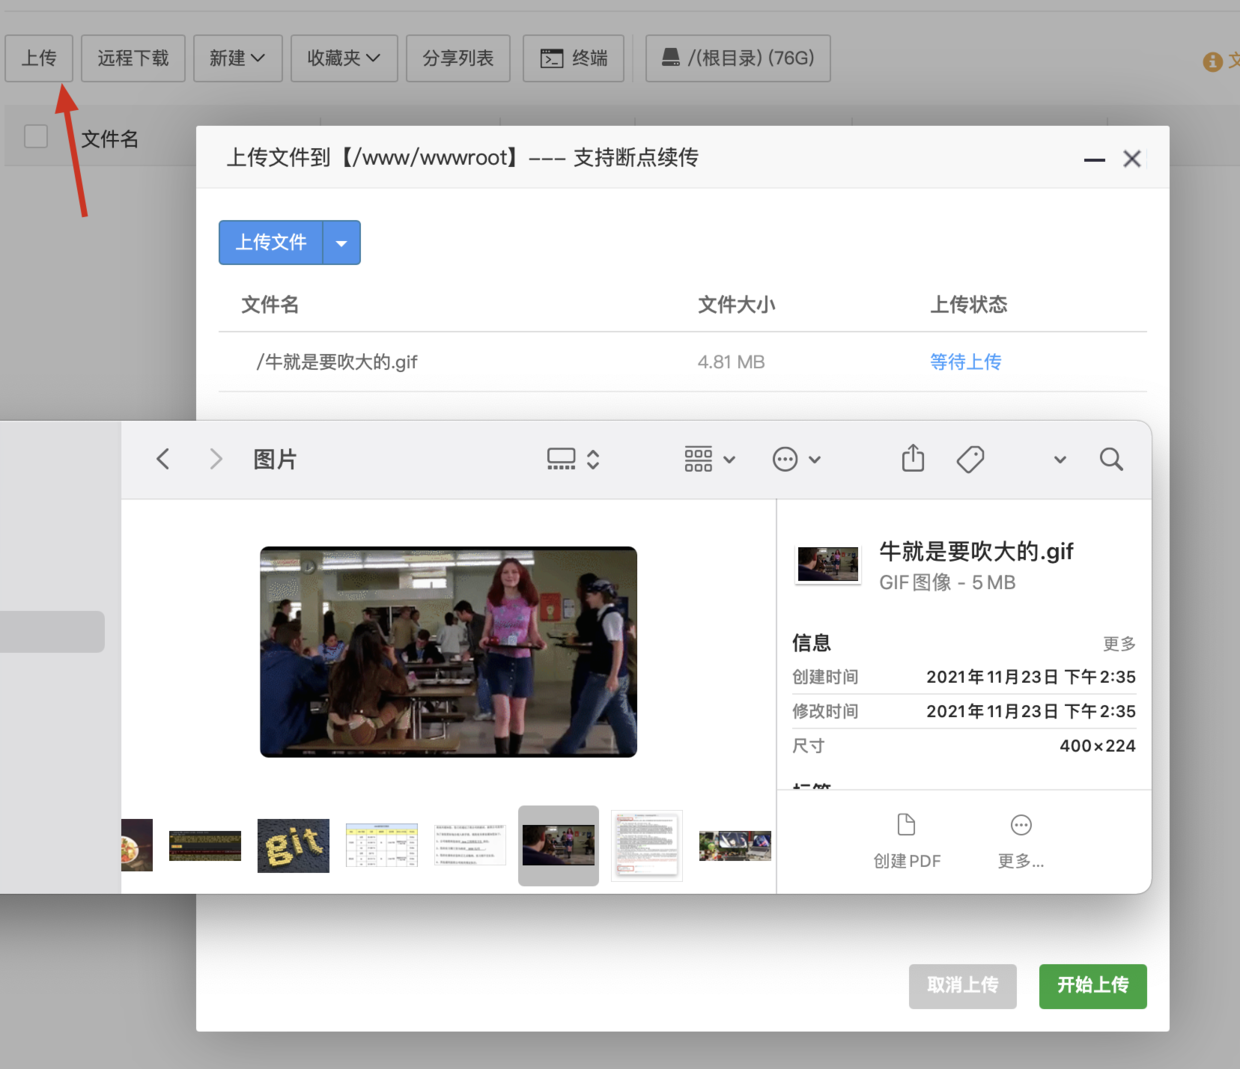This screenshot has width=1240, height=1069.
Task: Expand the upload file dropdown arrow
Action: pos(341,243)
